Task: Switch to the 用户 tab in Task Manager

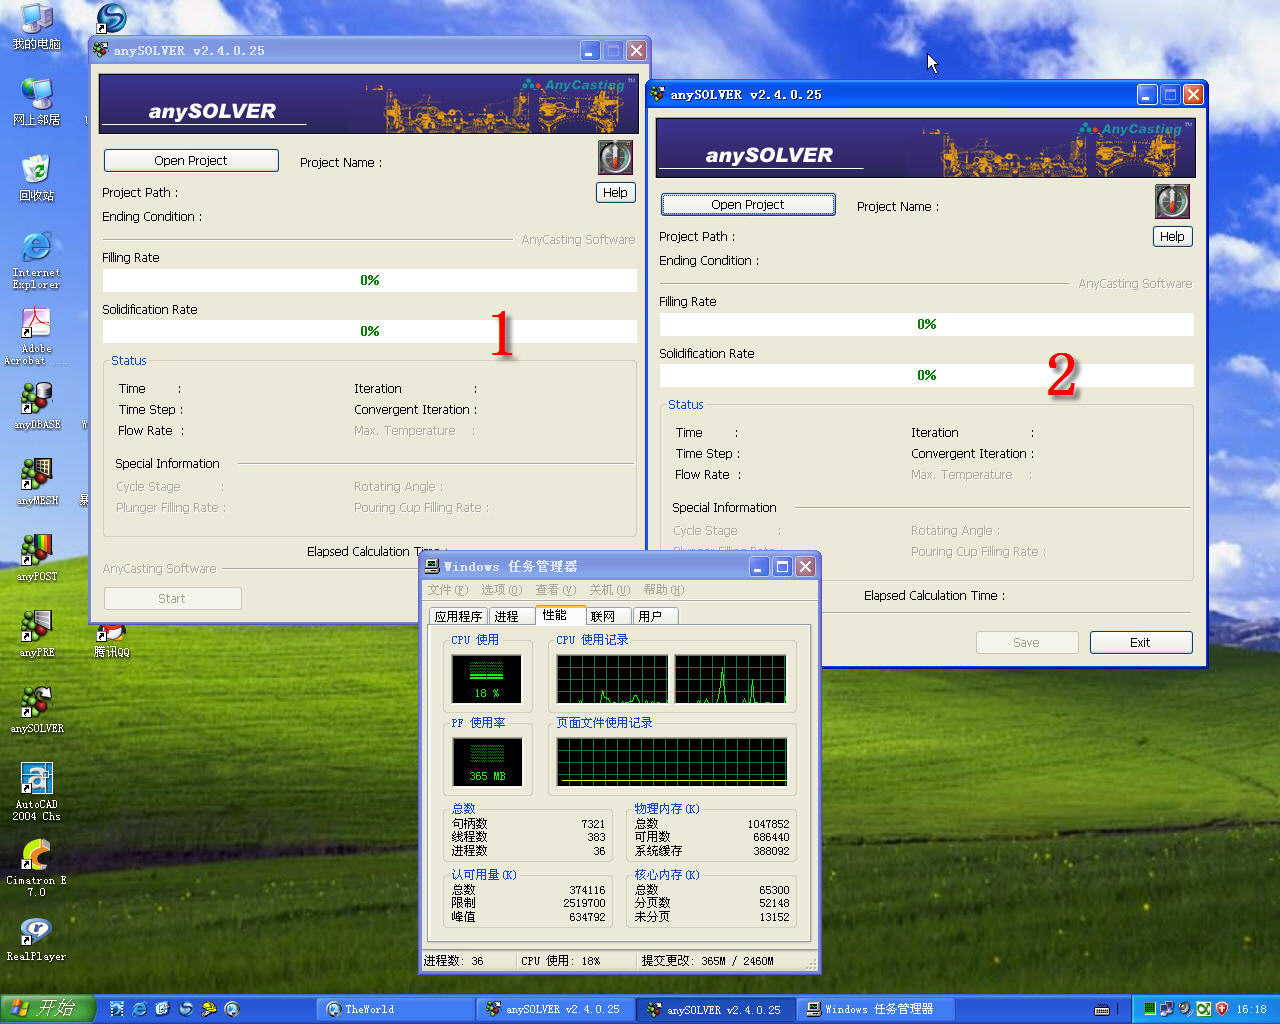Action: (655, 616)
